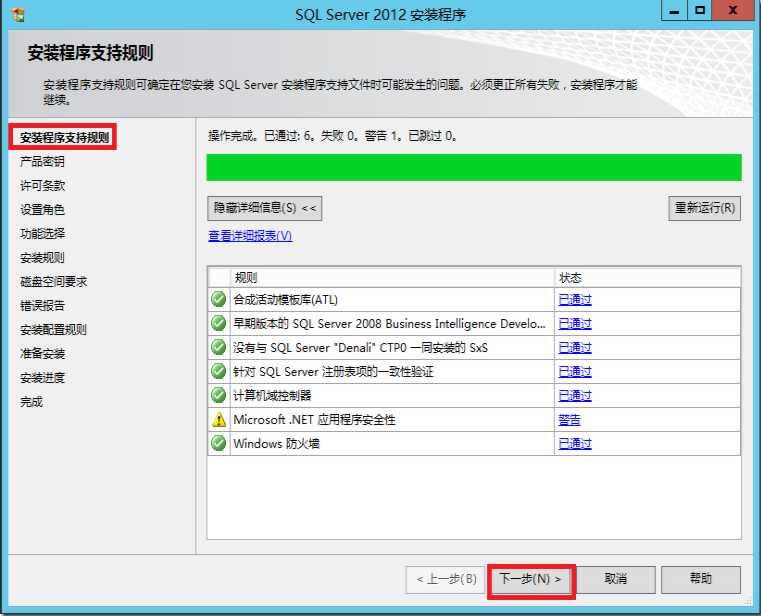
Task: Click the rule text Microsoft .NET 应用程序安全性
Action: [314, 419]
